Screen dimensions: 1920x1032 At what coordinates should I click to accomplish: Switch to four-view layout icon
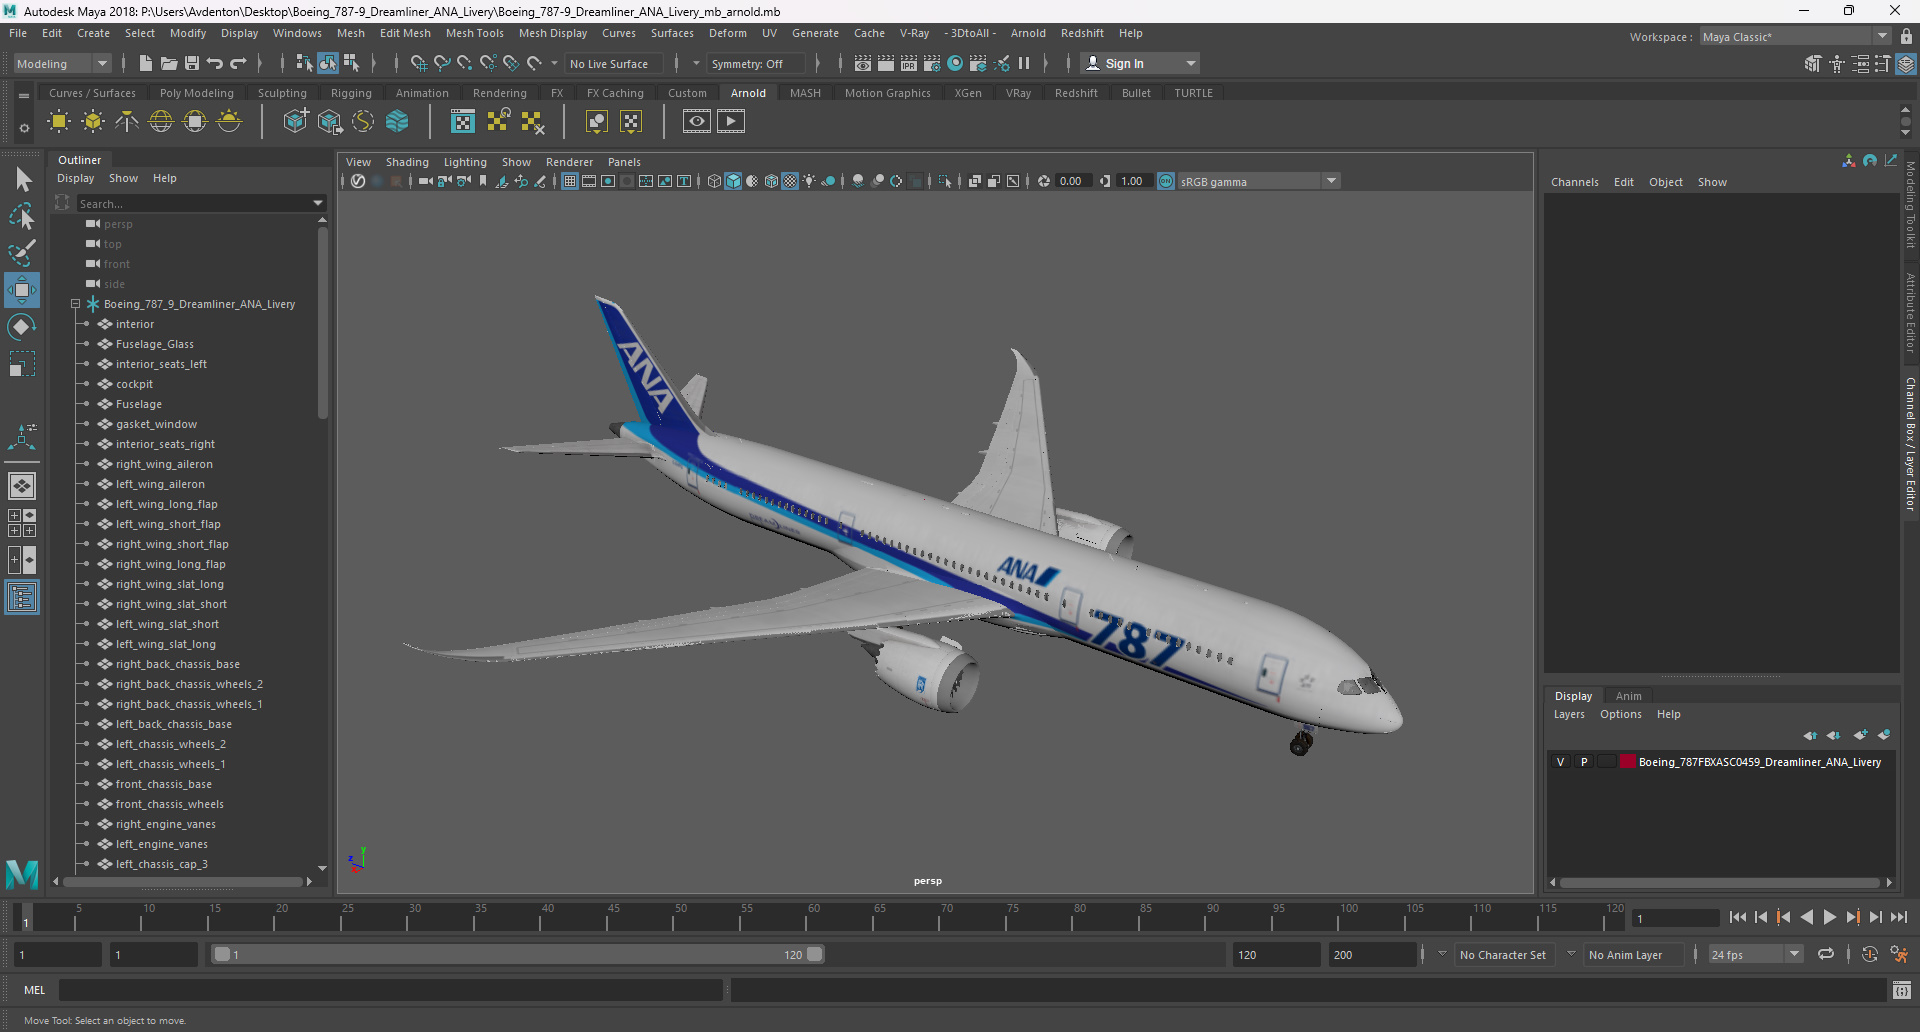point(22,523)
